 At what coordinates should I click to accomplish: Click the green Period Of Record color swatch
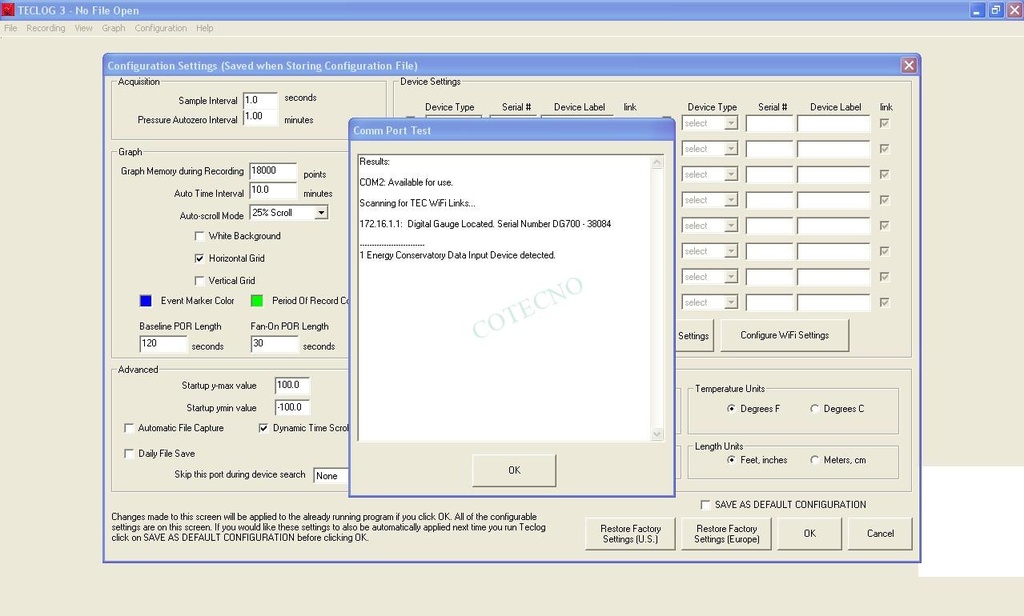[x=257, y=300]
